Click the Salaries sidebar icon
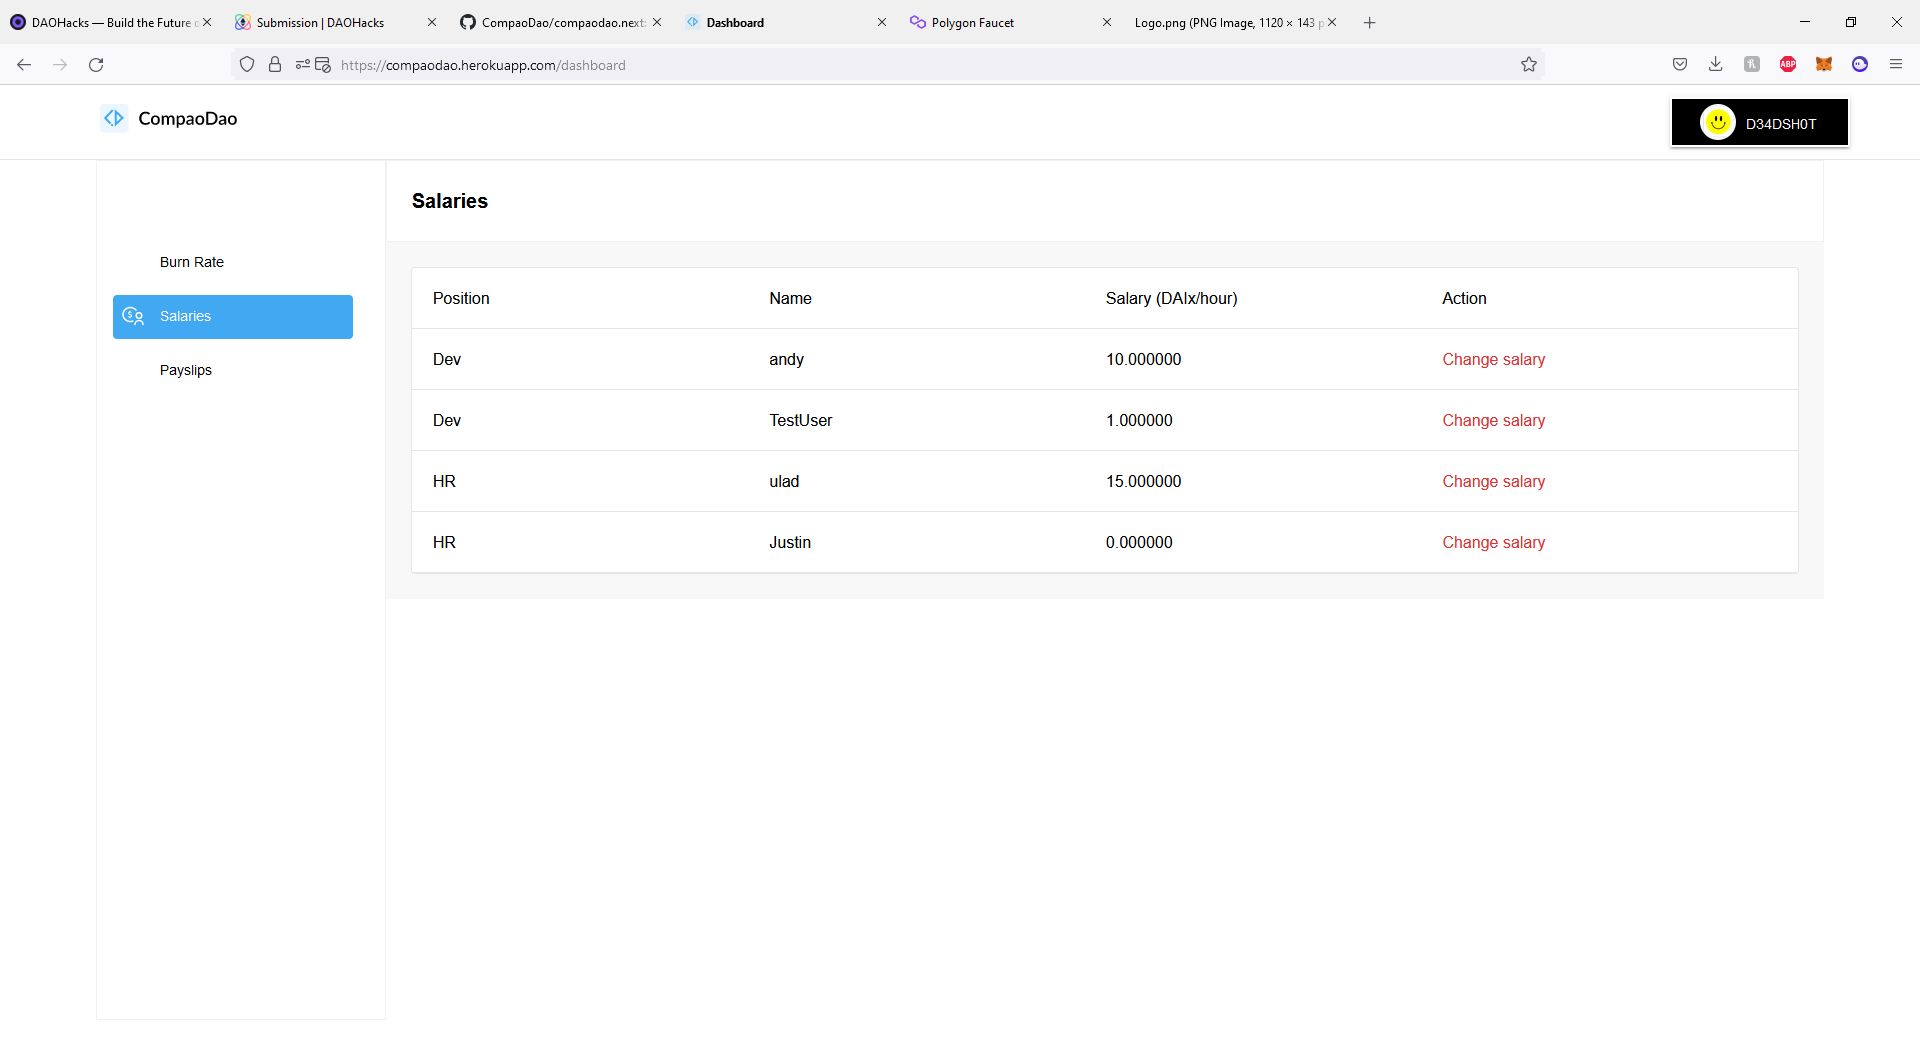The image size is (1920, 1040). [133, 316]
